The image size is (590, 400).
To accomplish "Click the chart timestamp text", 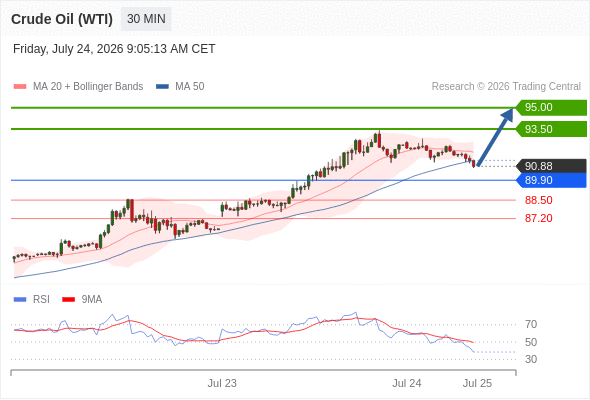I will (114, 49).
